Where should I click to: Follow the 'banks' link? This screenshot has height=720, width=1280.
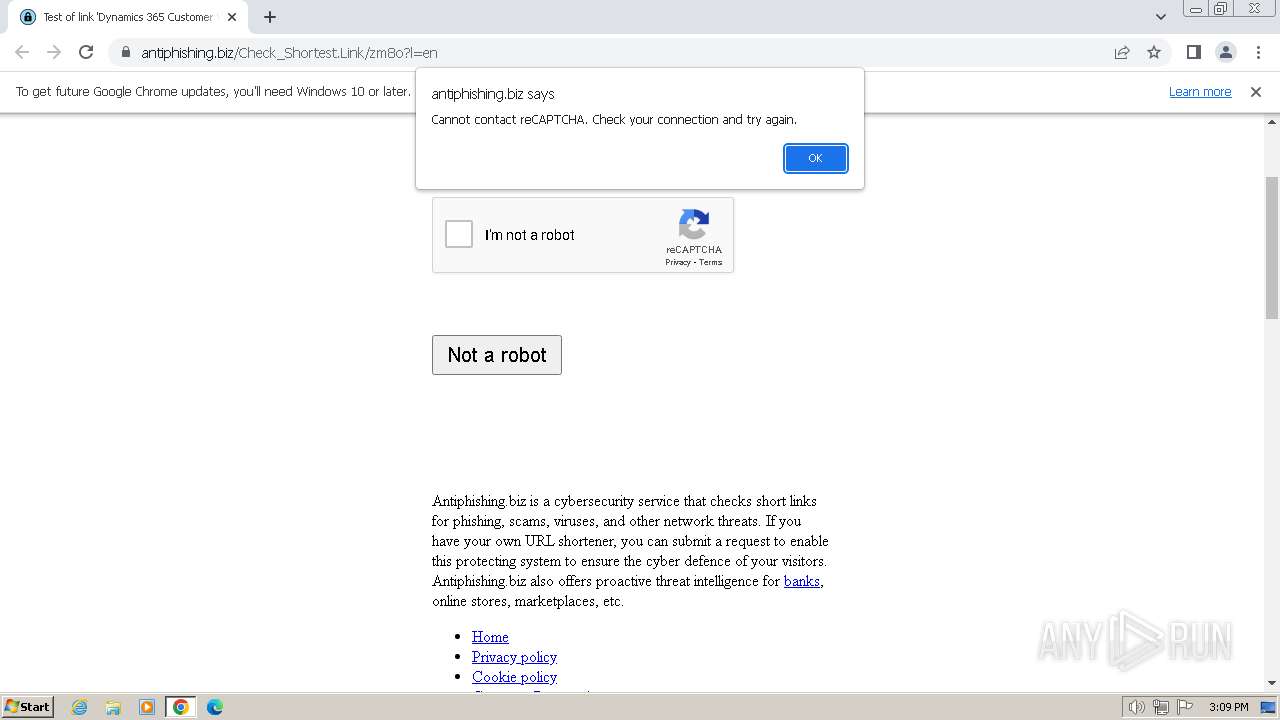click(802, 581)
